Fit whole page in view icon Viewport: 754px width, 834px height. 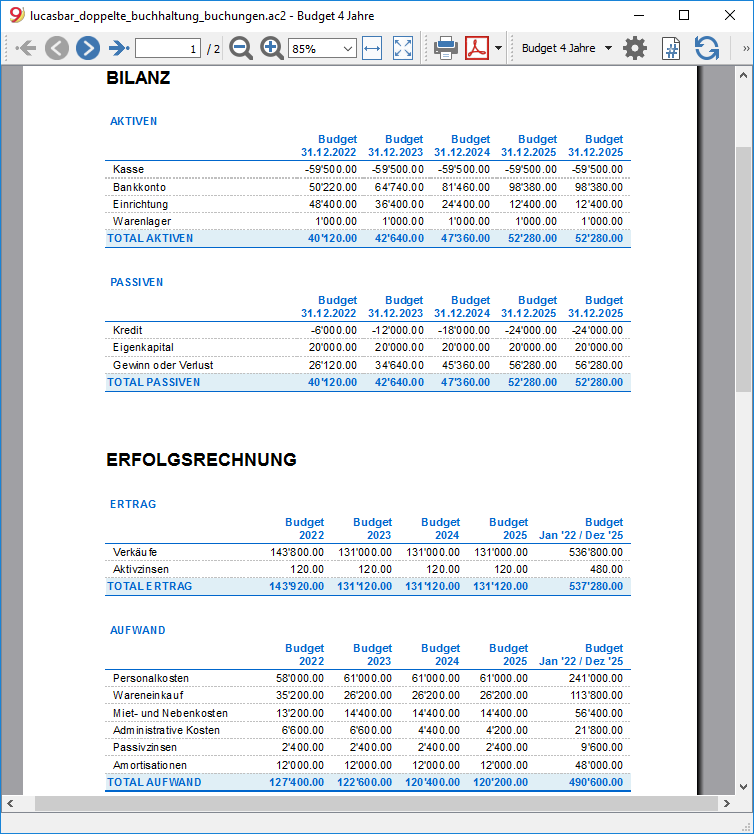[x=403, y=48]
